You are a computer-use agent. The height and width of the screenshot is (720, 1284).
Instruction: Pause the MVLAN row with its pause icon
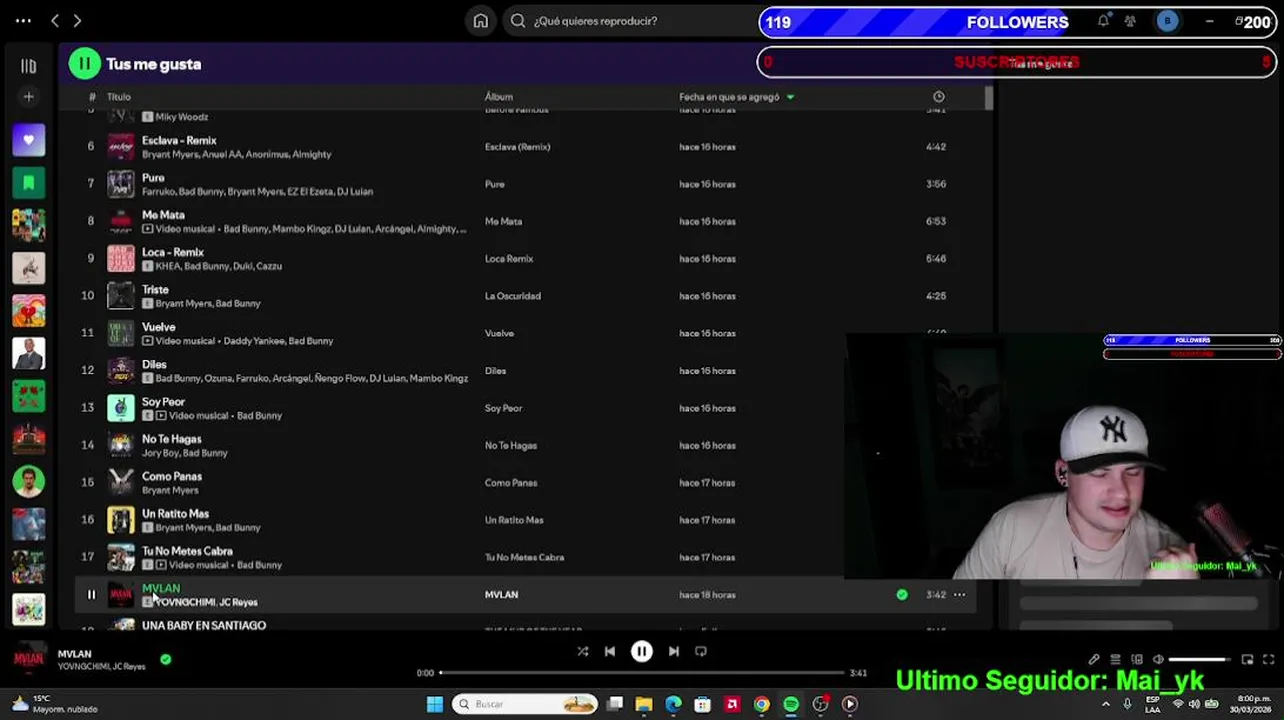click(91, 594)
